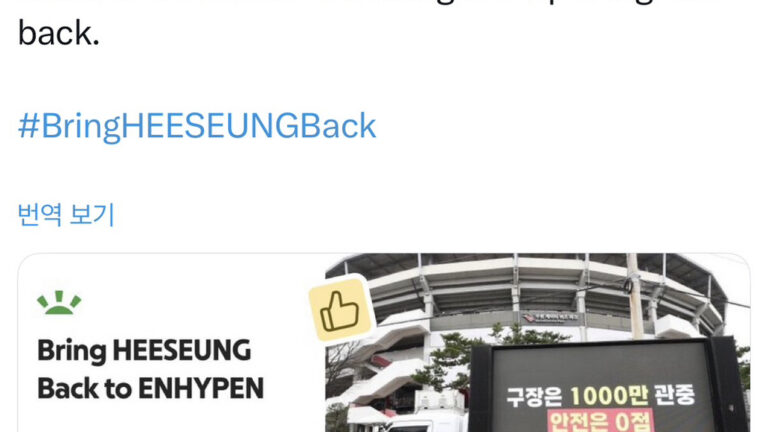Click the 'Bring HEESEUNG' line of card
The image size is (768, 432).
click(144, 351)
